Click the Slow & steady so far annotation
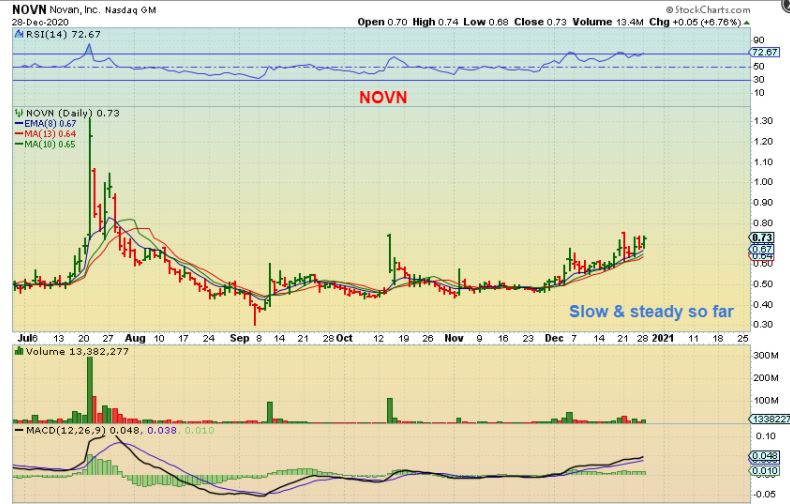Image resolution: width=790 pixels, height=504 pixels. [x=651, y=311]
